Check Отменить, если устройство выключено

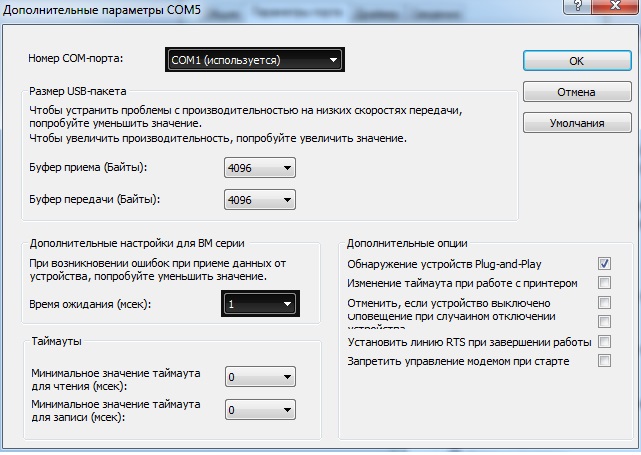point(604,303)
